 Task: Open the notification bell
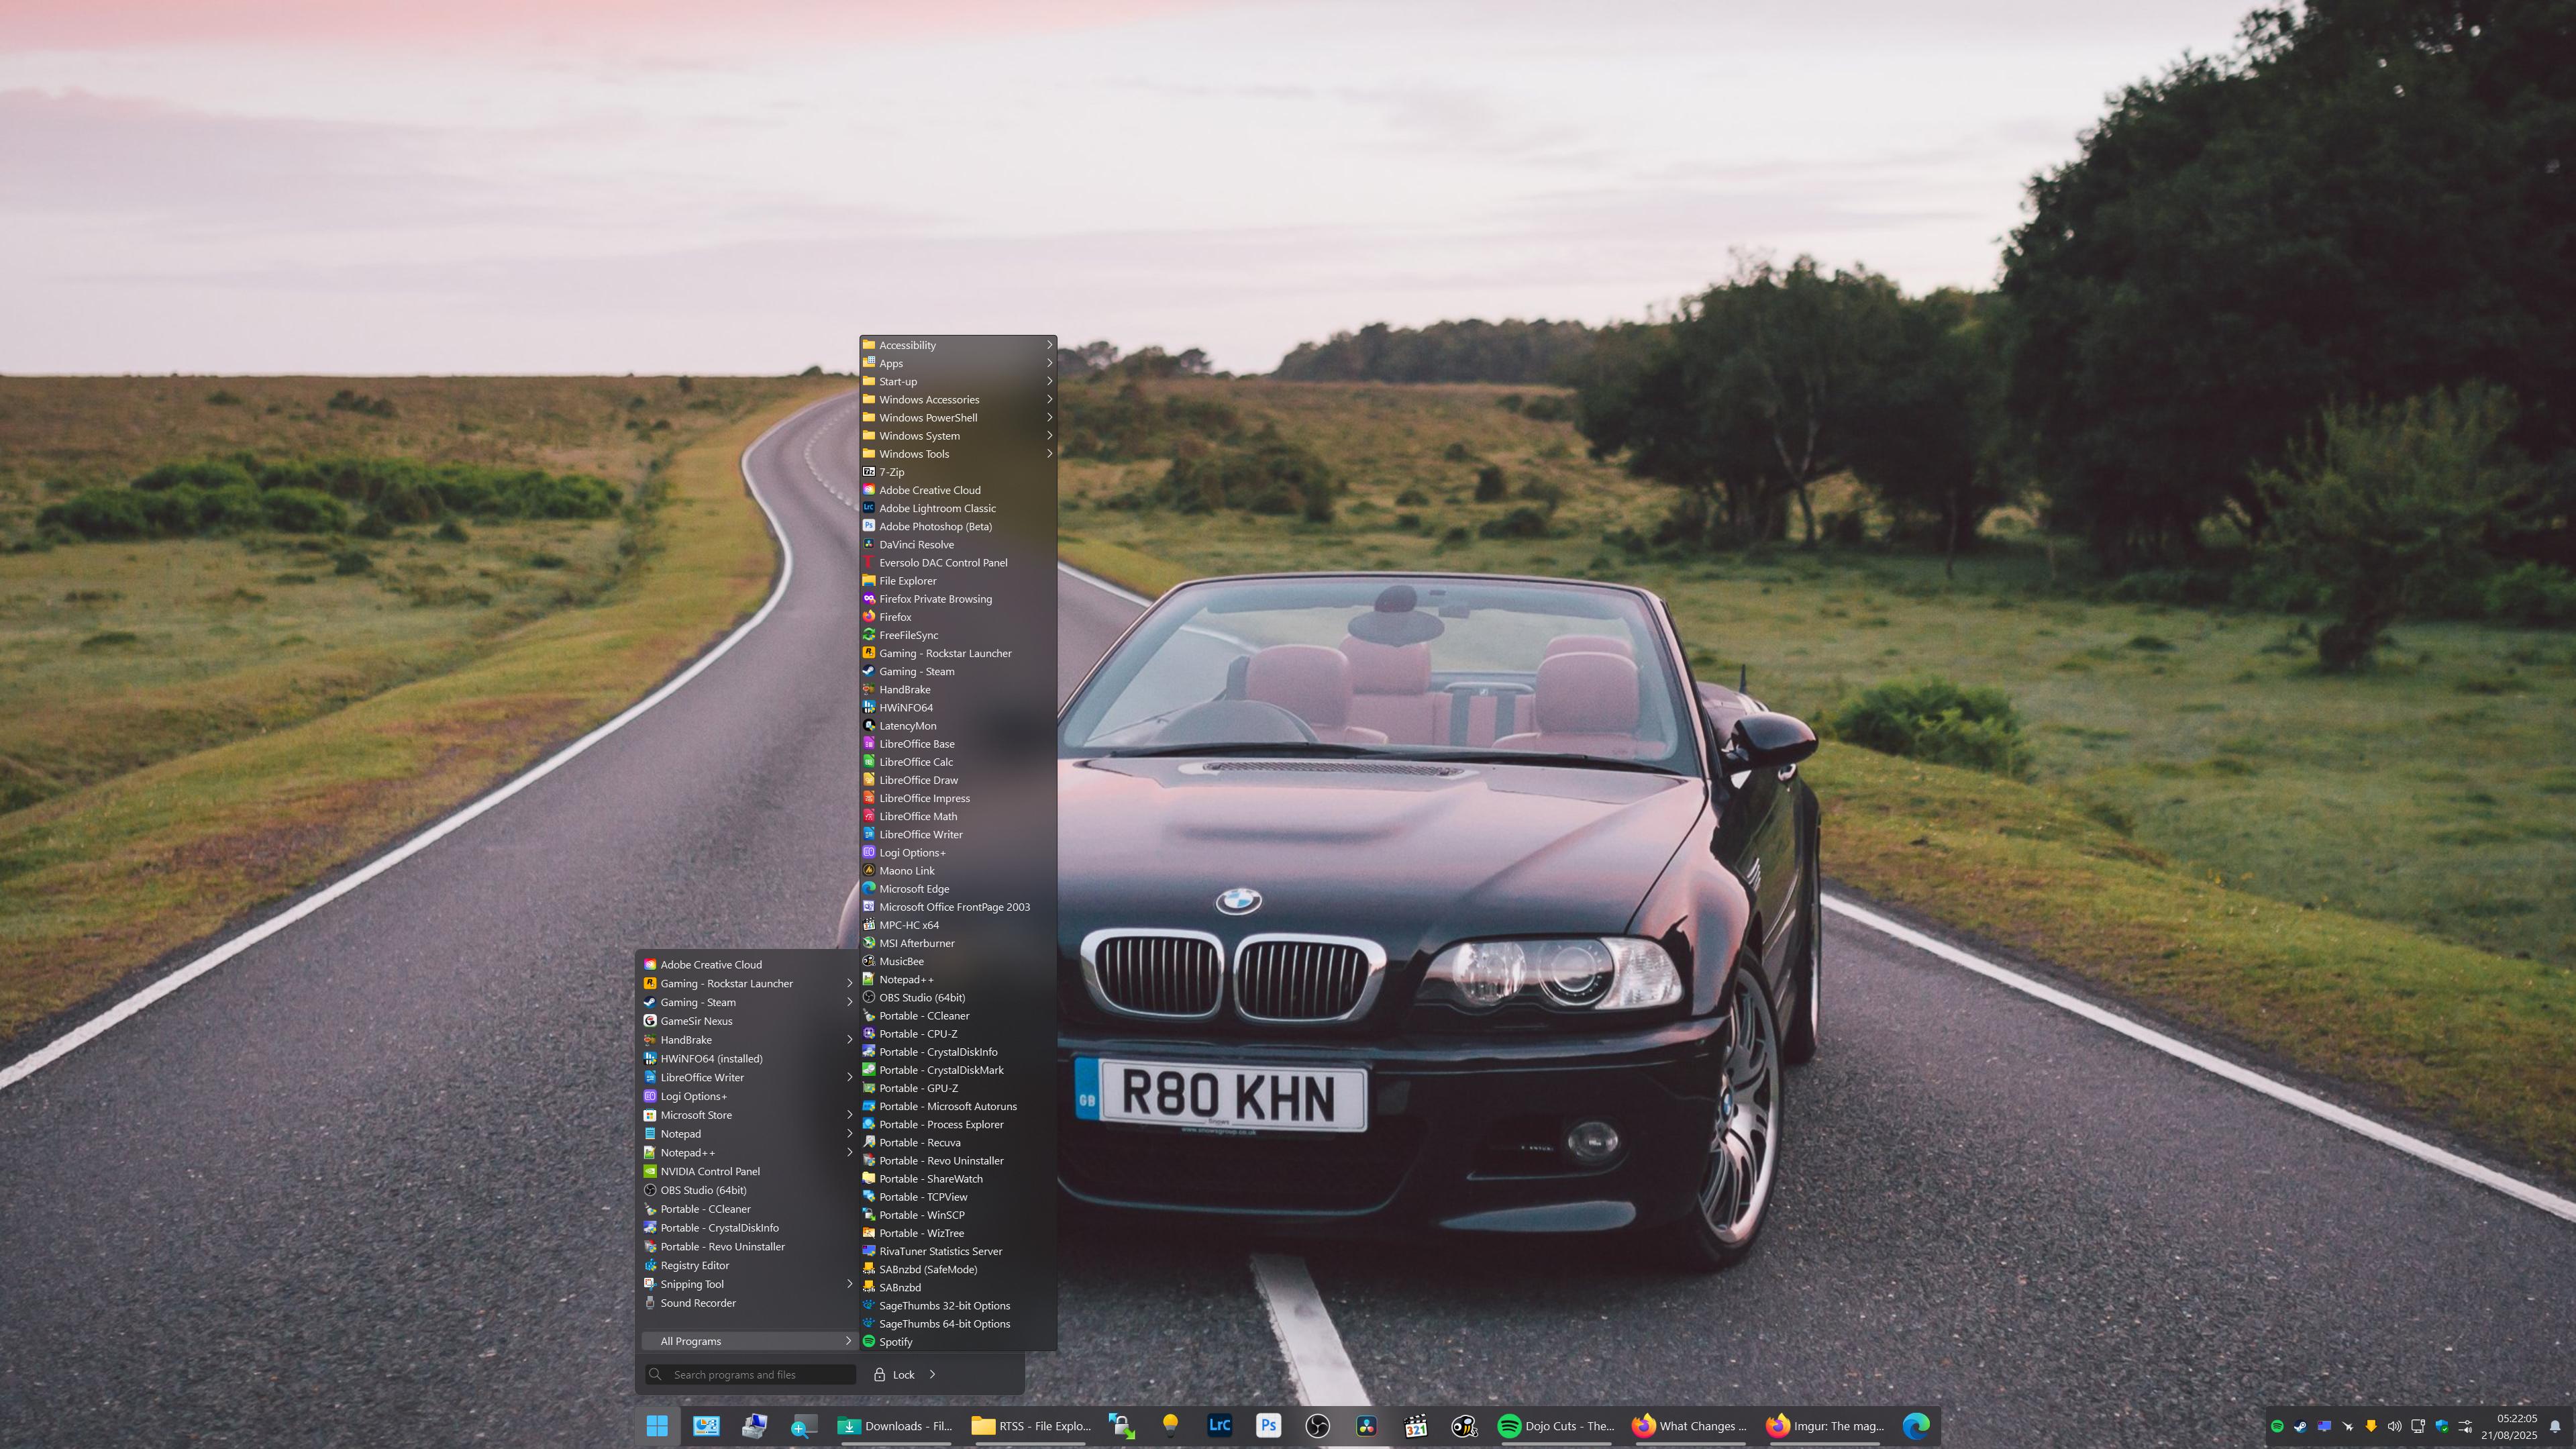(x=2554, y=1426)
